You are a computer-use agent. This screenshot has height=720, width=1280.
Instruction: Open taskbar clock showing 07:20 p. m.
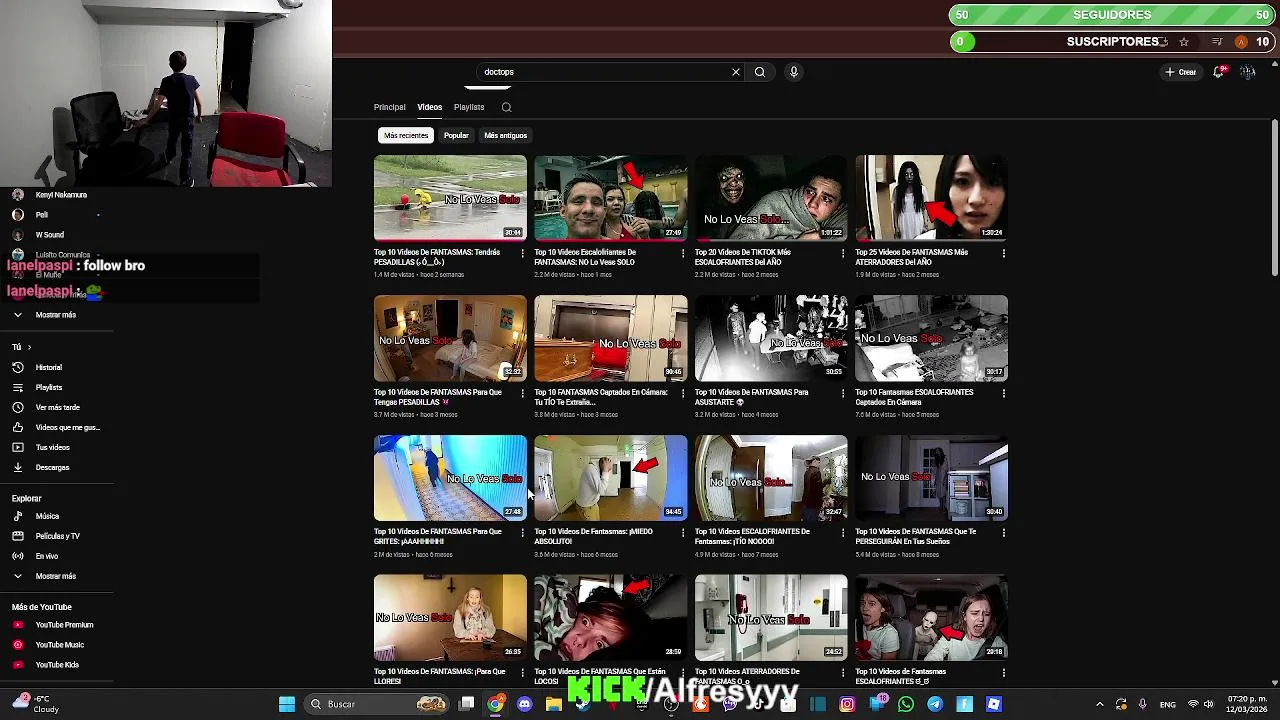tap(1246, 704)
